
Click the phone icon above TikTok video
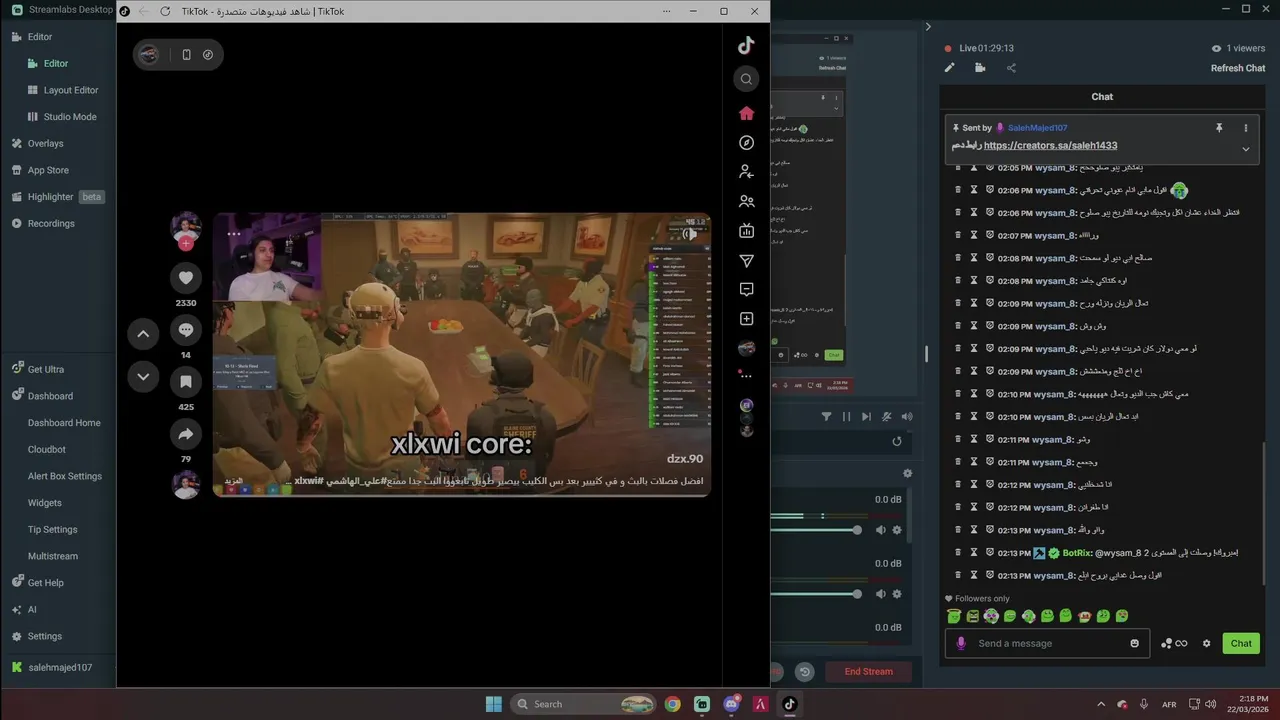[186, 55]
